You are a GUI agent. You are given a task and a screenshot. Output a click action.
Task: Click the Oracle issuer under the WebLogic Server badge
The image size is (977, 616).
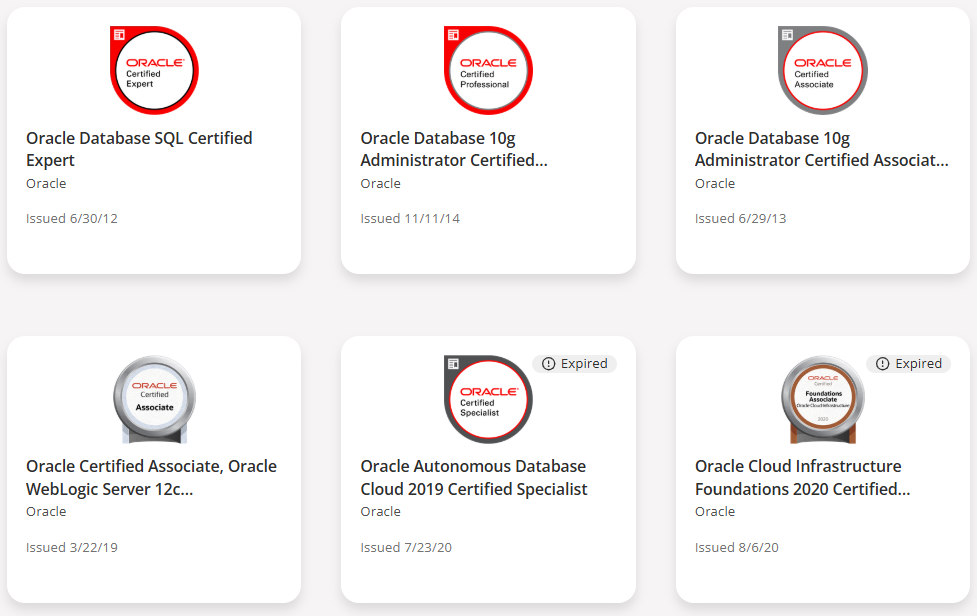click(46, 511)
